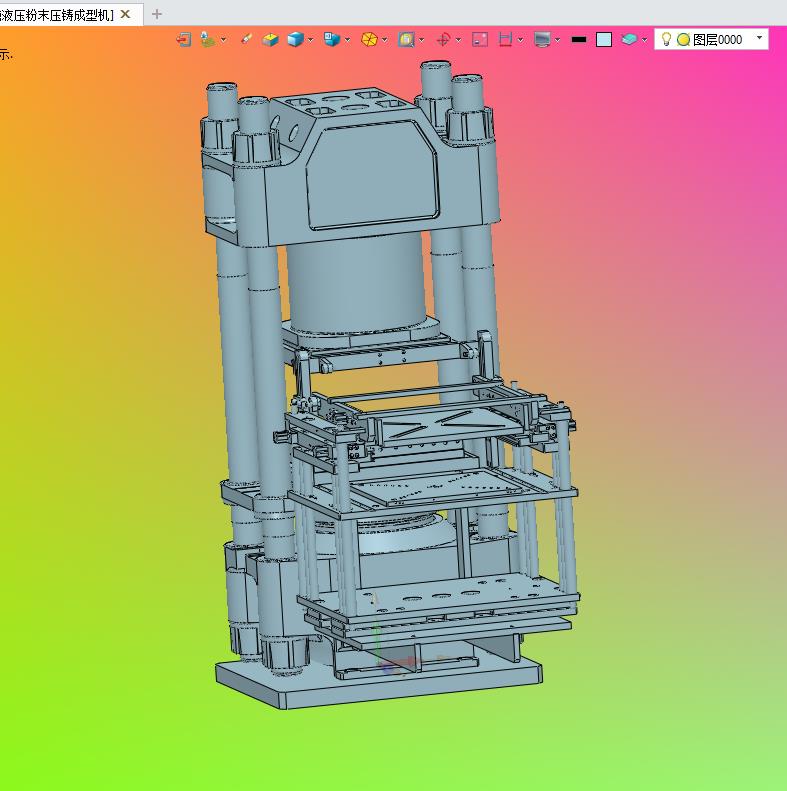
Task: Close the 液压粉末压铸成型机 tab
Action: pos(126,14)
